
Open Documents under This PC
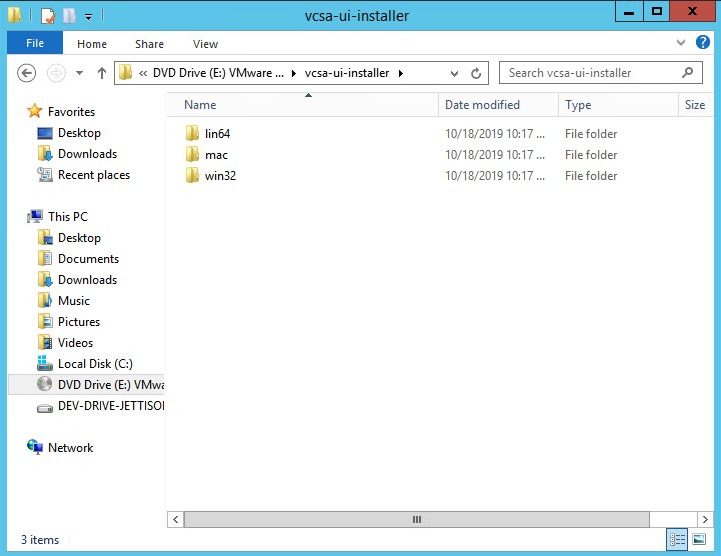(88, 259)
